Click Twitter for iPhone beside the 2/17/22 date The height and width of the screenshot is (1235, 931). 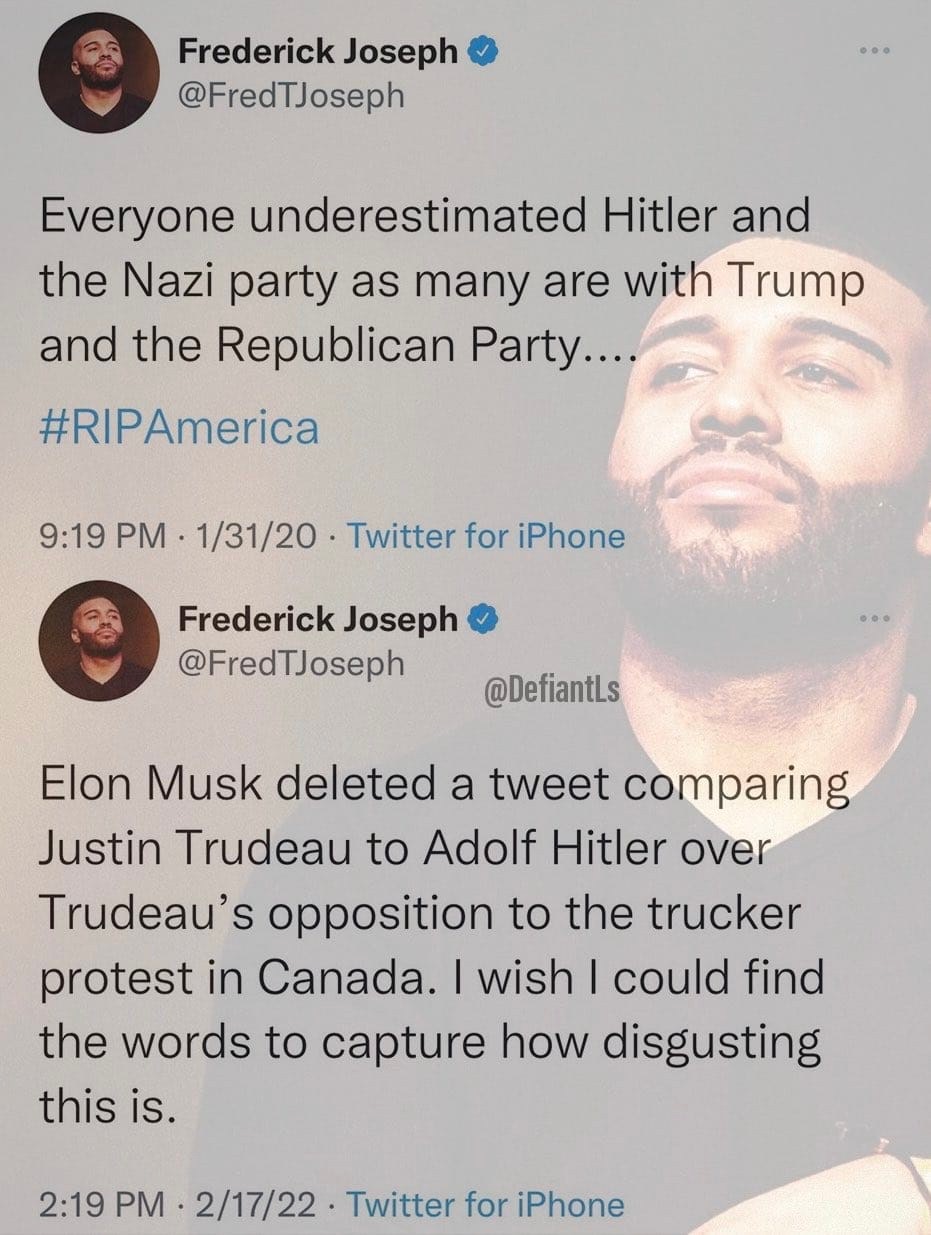(x=485, y=1204)
